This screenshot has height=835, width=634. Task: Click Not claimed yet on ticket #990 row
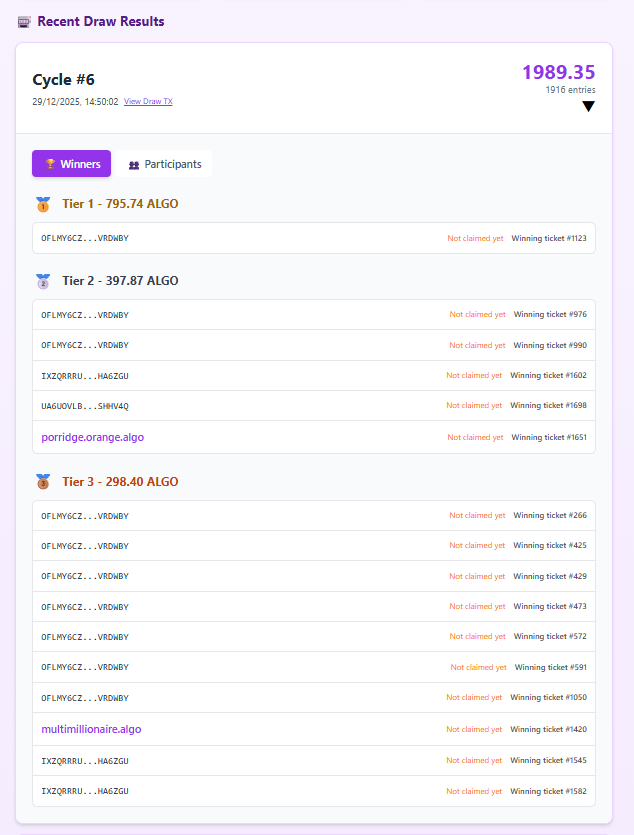point(477,345)
